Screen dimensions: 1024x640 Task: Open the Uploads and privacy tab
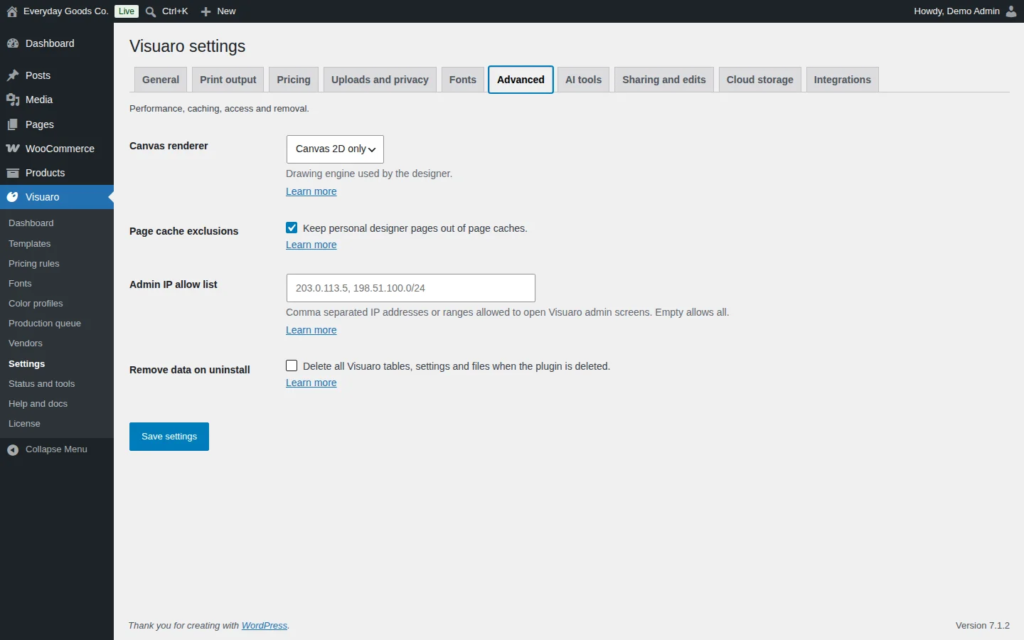click(379, 80)
